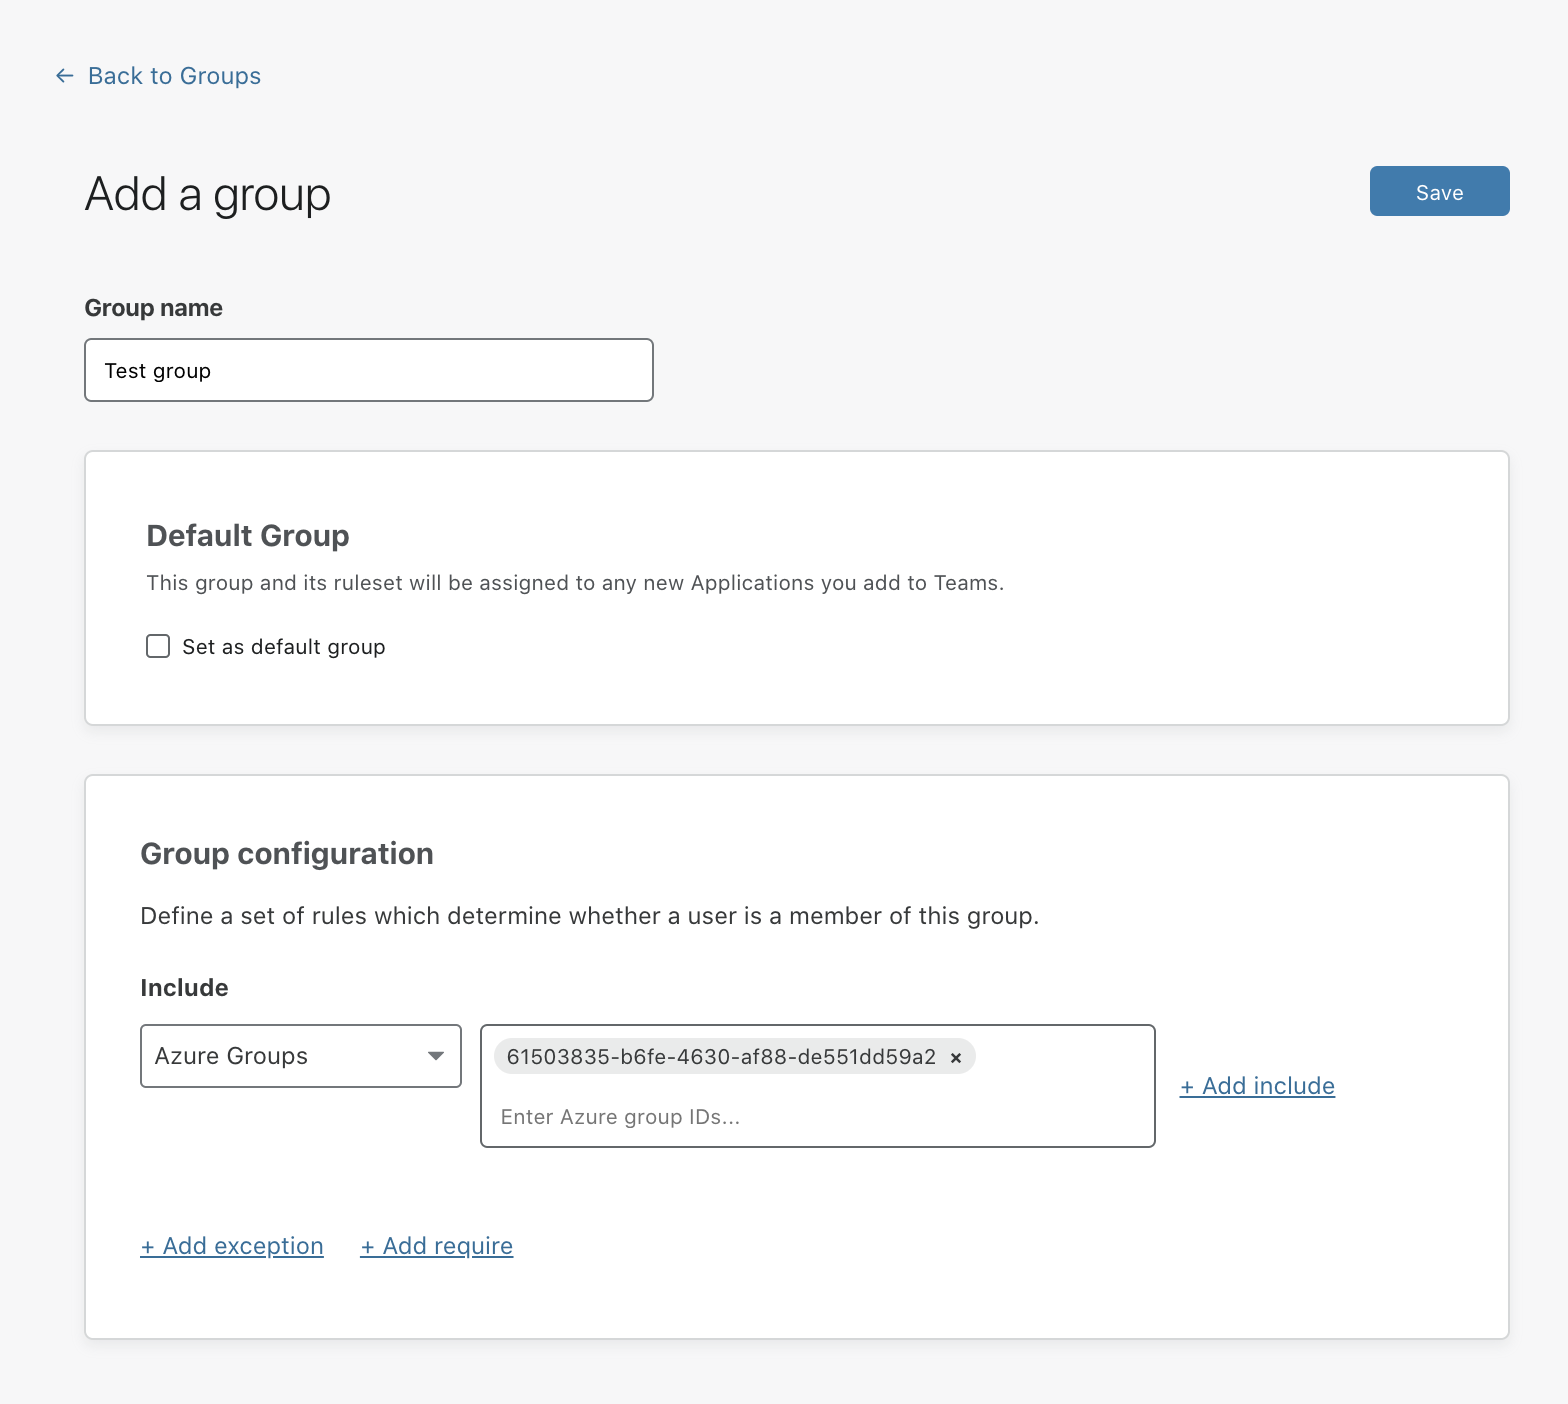Save the new group

(1438, 192)
